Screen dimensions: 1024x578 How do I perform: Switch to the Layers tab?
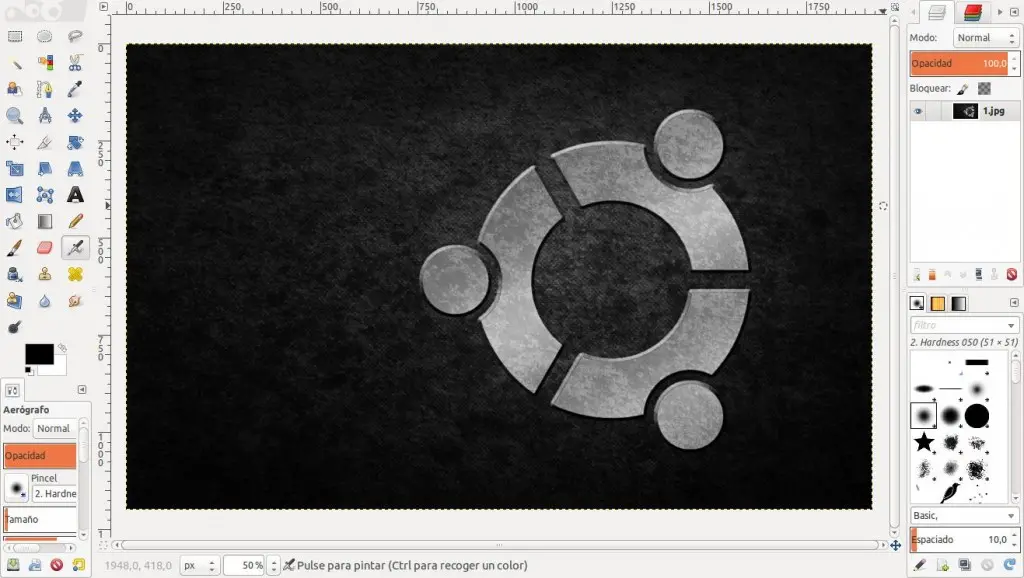point(937,12)
